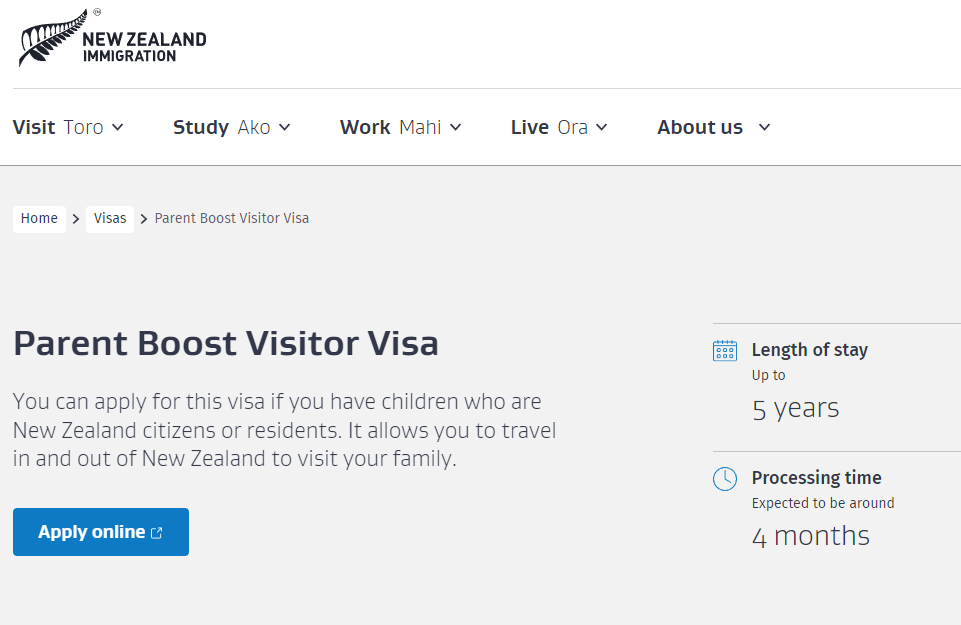Click the calendar icon beside Length of stay
961x625 pixels.
(725, 350)
